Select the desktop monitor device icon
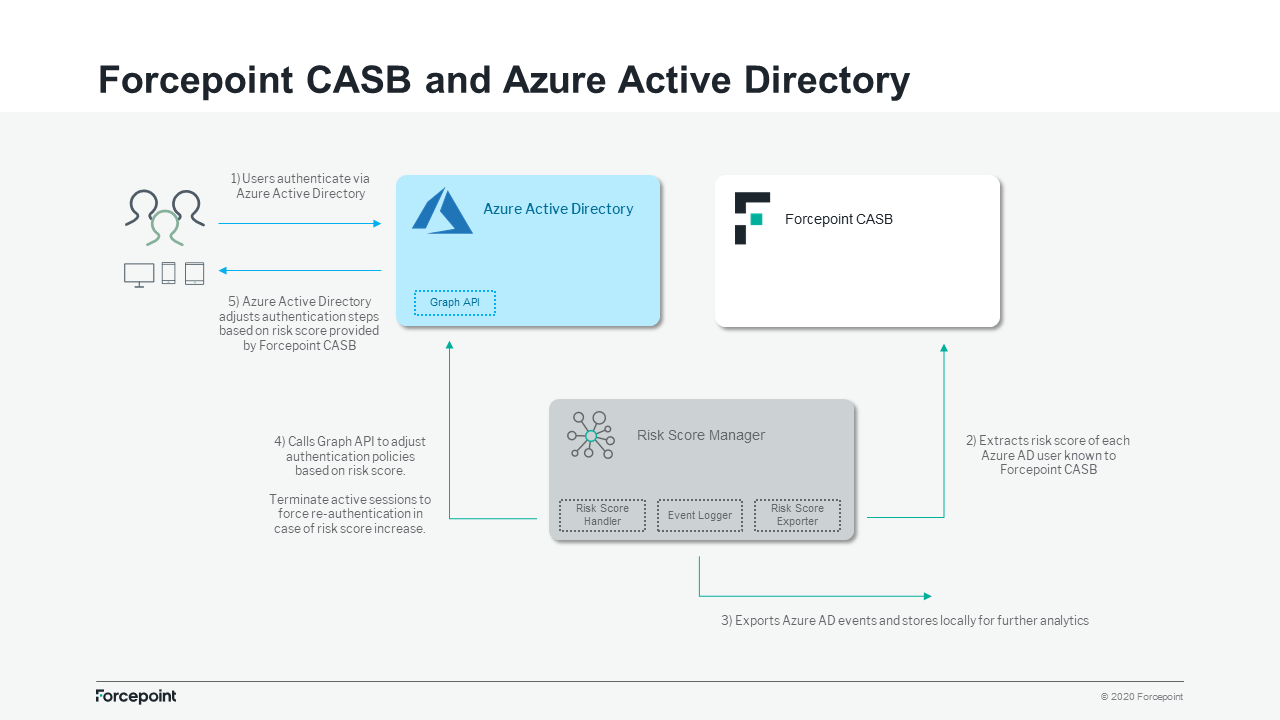 138,271
